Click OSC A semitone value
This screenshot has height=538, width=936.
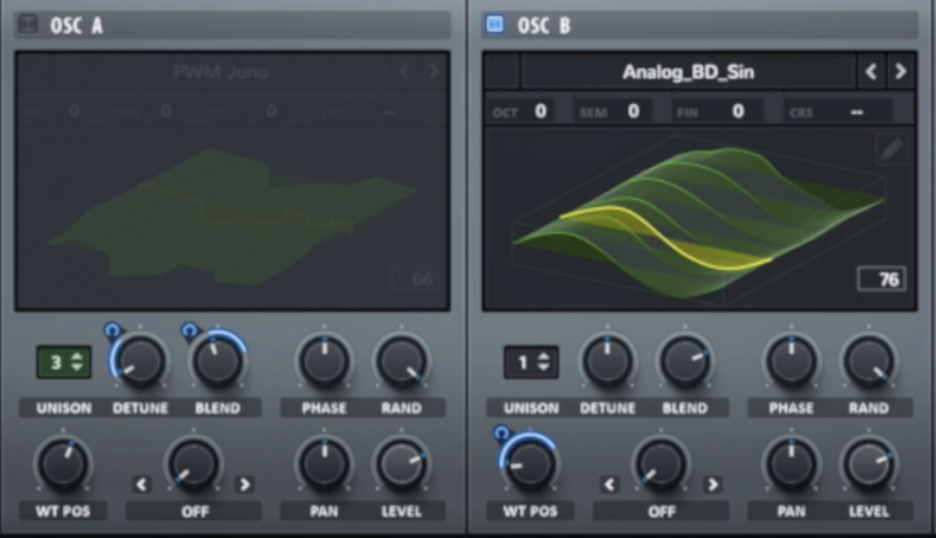[x=167, y=111]
